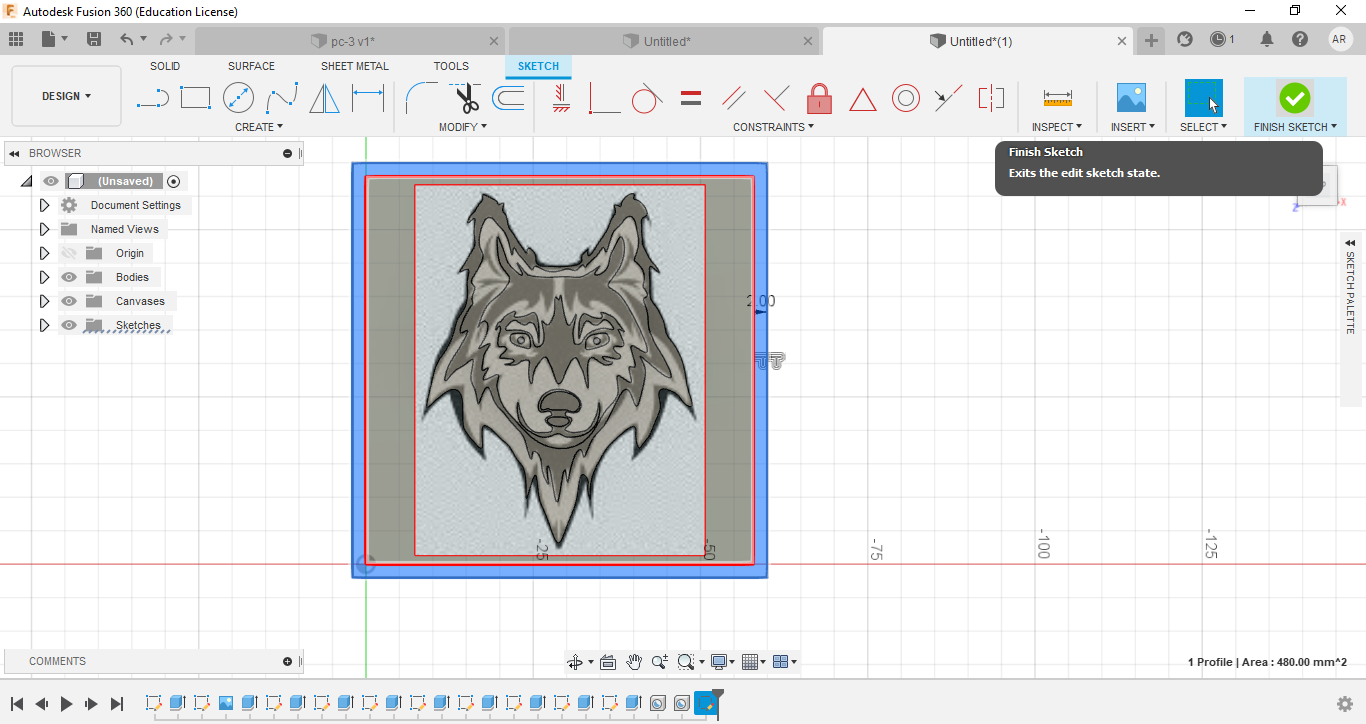Image resolution: width=1366 pixels, height=724 pixels.
Task: Click the Measure ruler icon
Action: tap(1057, 98)
